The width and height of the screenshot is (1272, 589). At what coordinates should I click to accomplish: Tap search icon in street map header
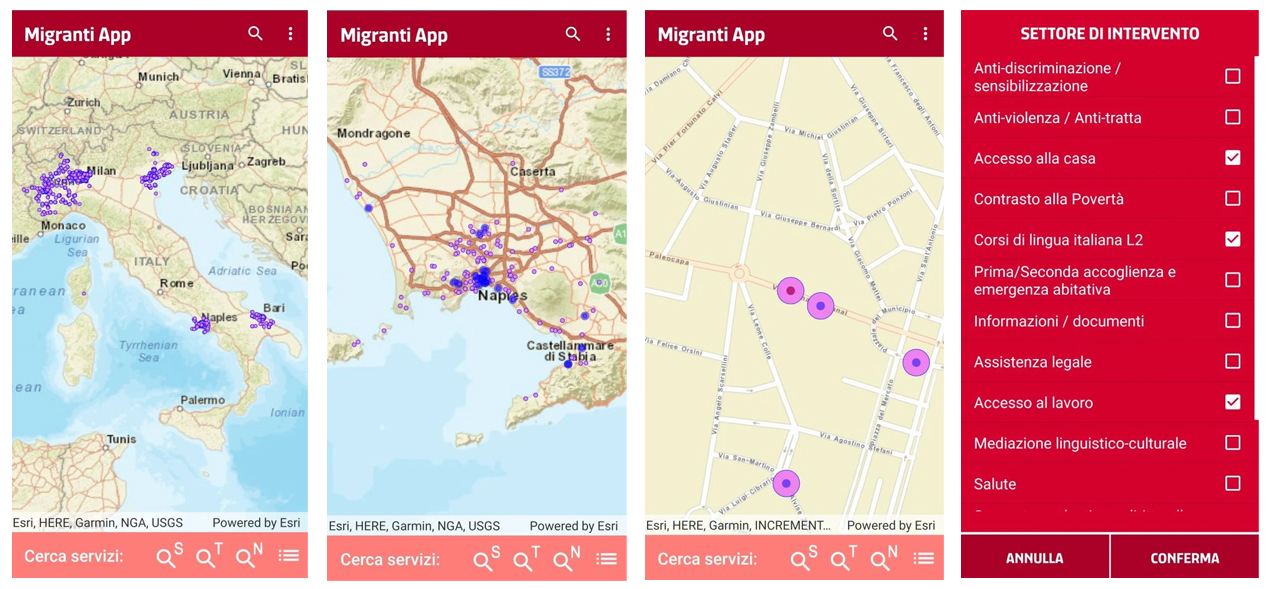890,34
